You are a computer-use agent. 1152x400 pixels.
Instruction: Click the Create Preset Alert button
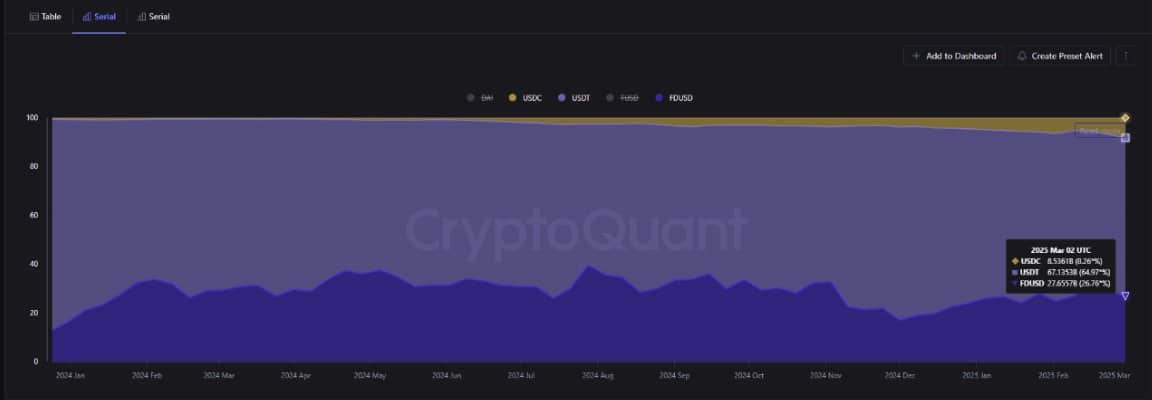pos(1059,56)
